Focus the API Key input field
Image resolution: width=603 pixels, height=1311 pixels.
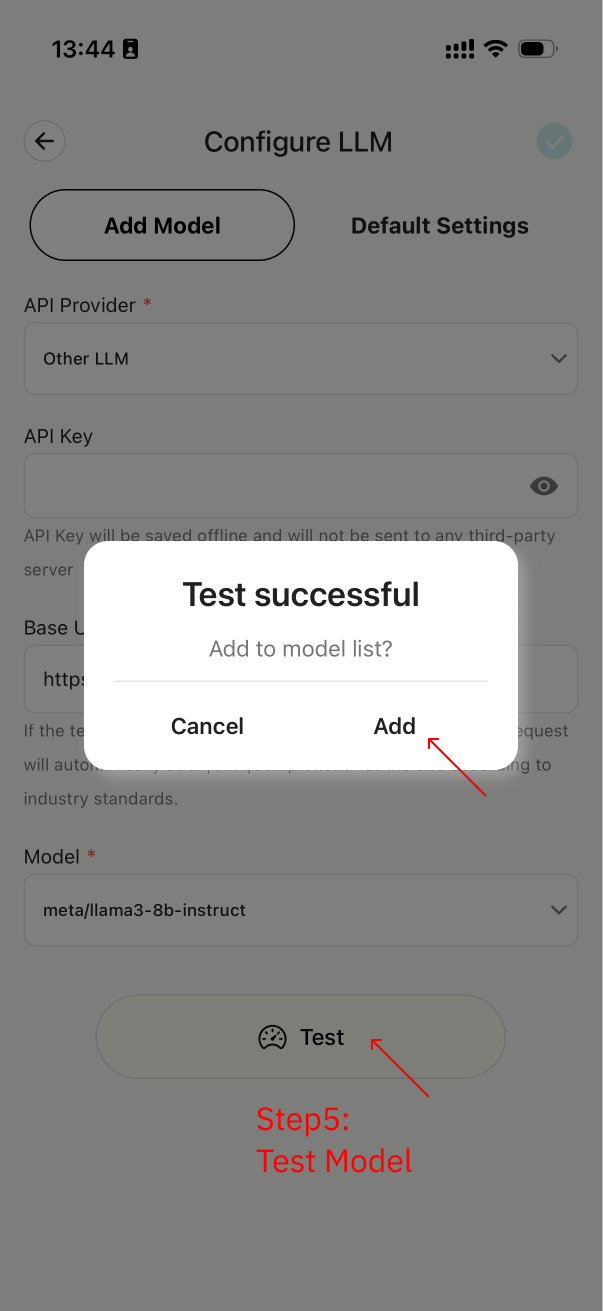tap(270, 486)
